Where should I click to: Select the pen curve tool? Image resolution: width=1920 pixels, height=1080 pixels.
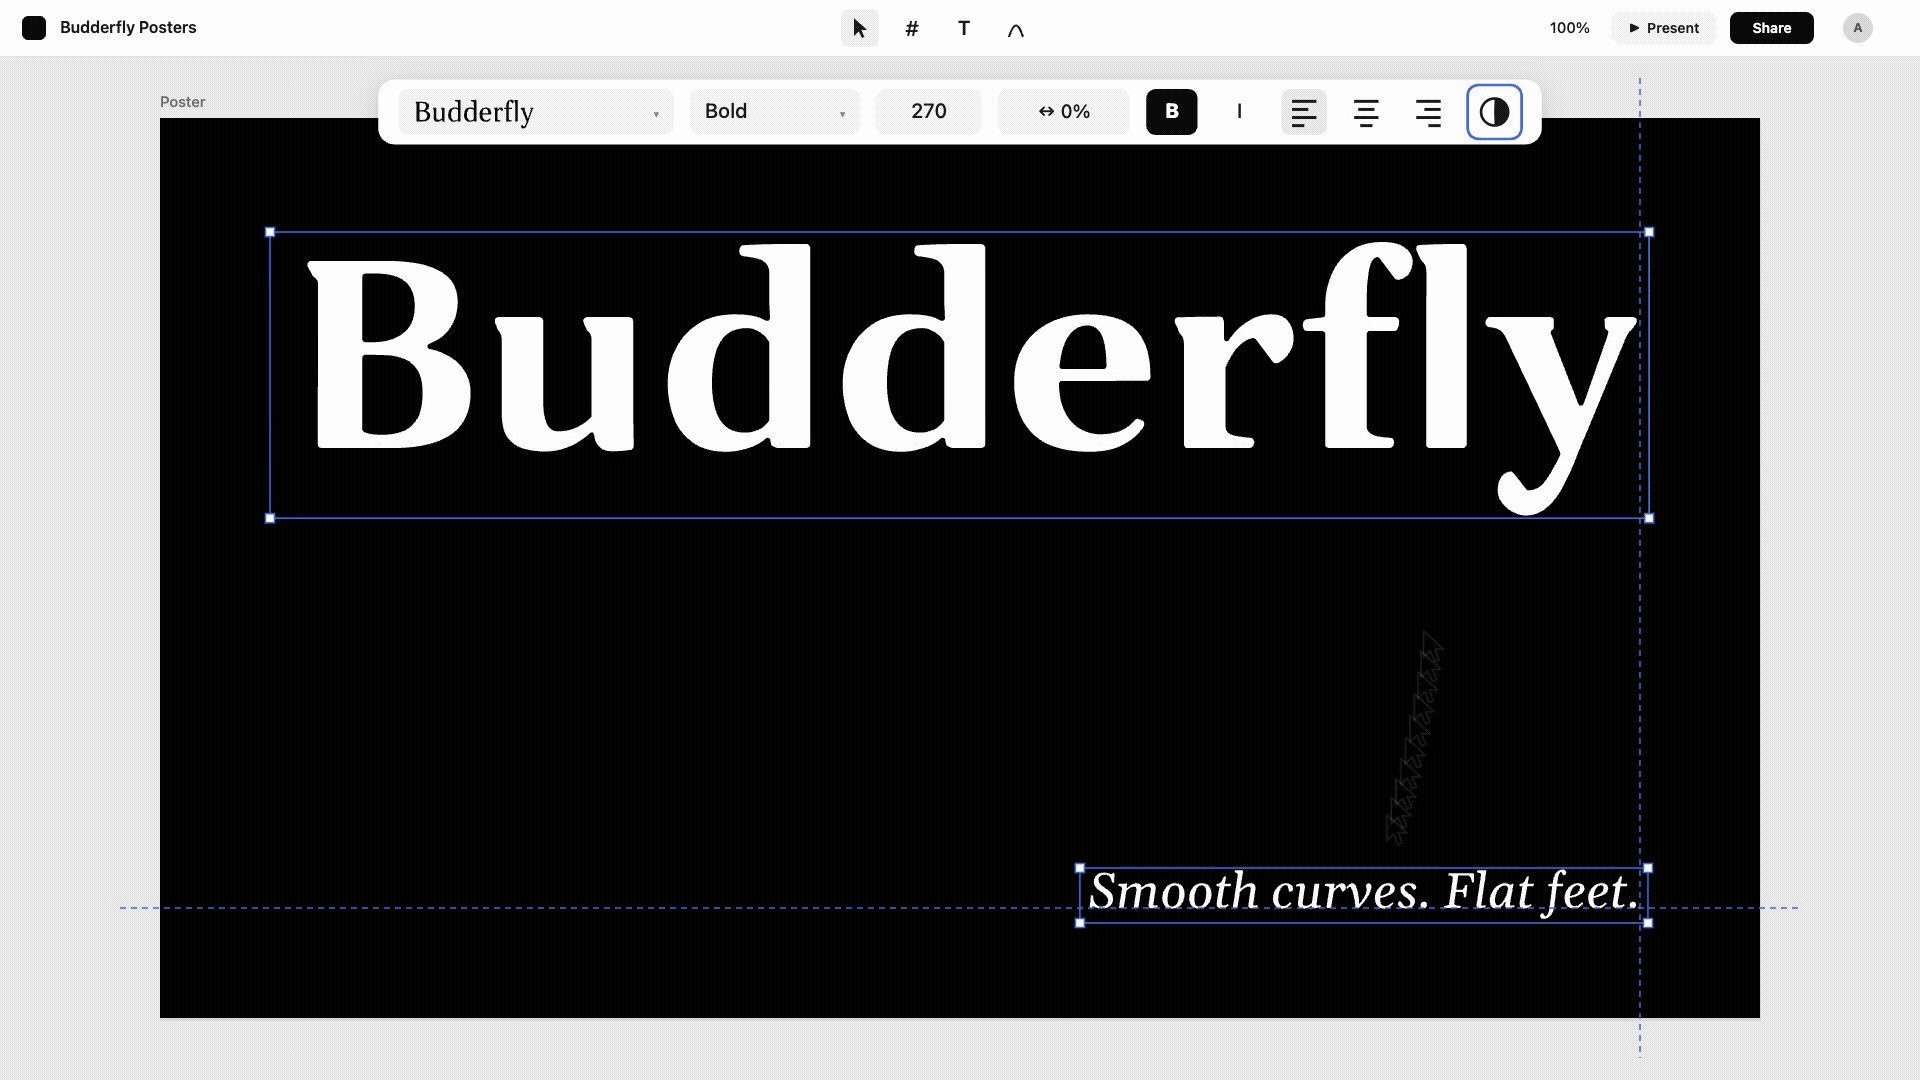1016,28
